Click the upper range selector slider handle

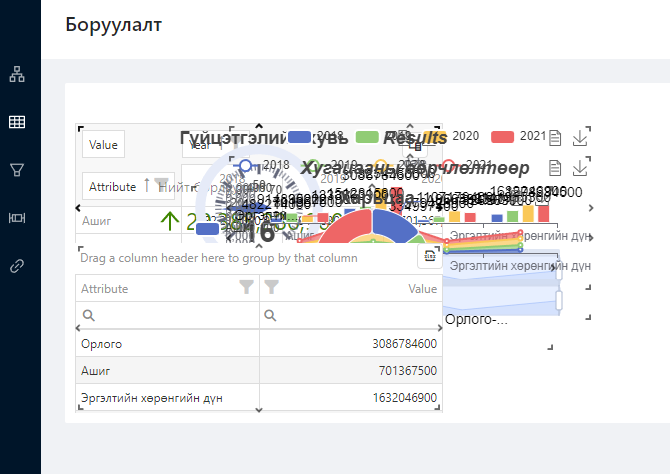559,271
